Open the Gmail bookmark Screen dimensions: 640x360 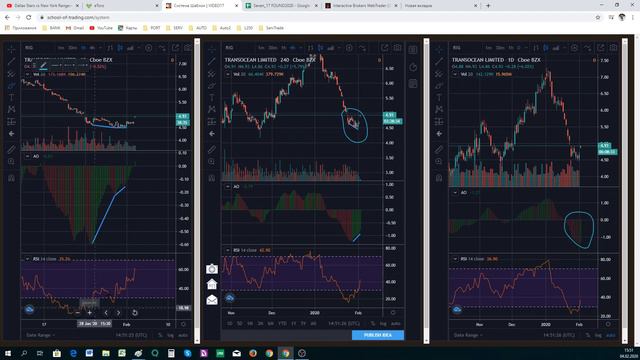[x=75, y=28]
